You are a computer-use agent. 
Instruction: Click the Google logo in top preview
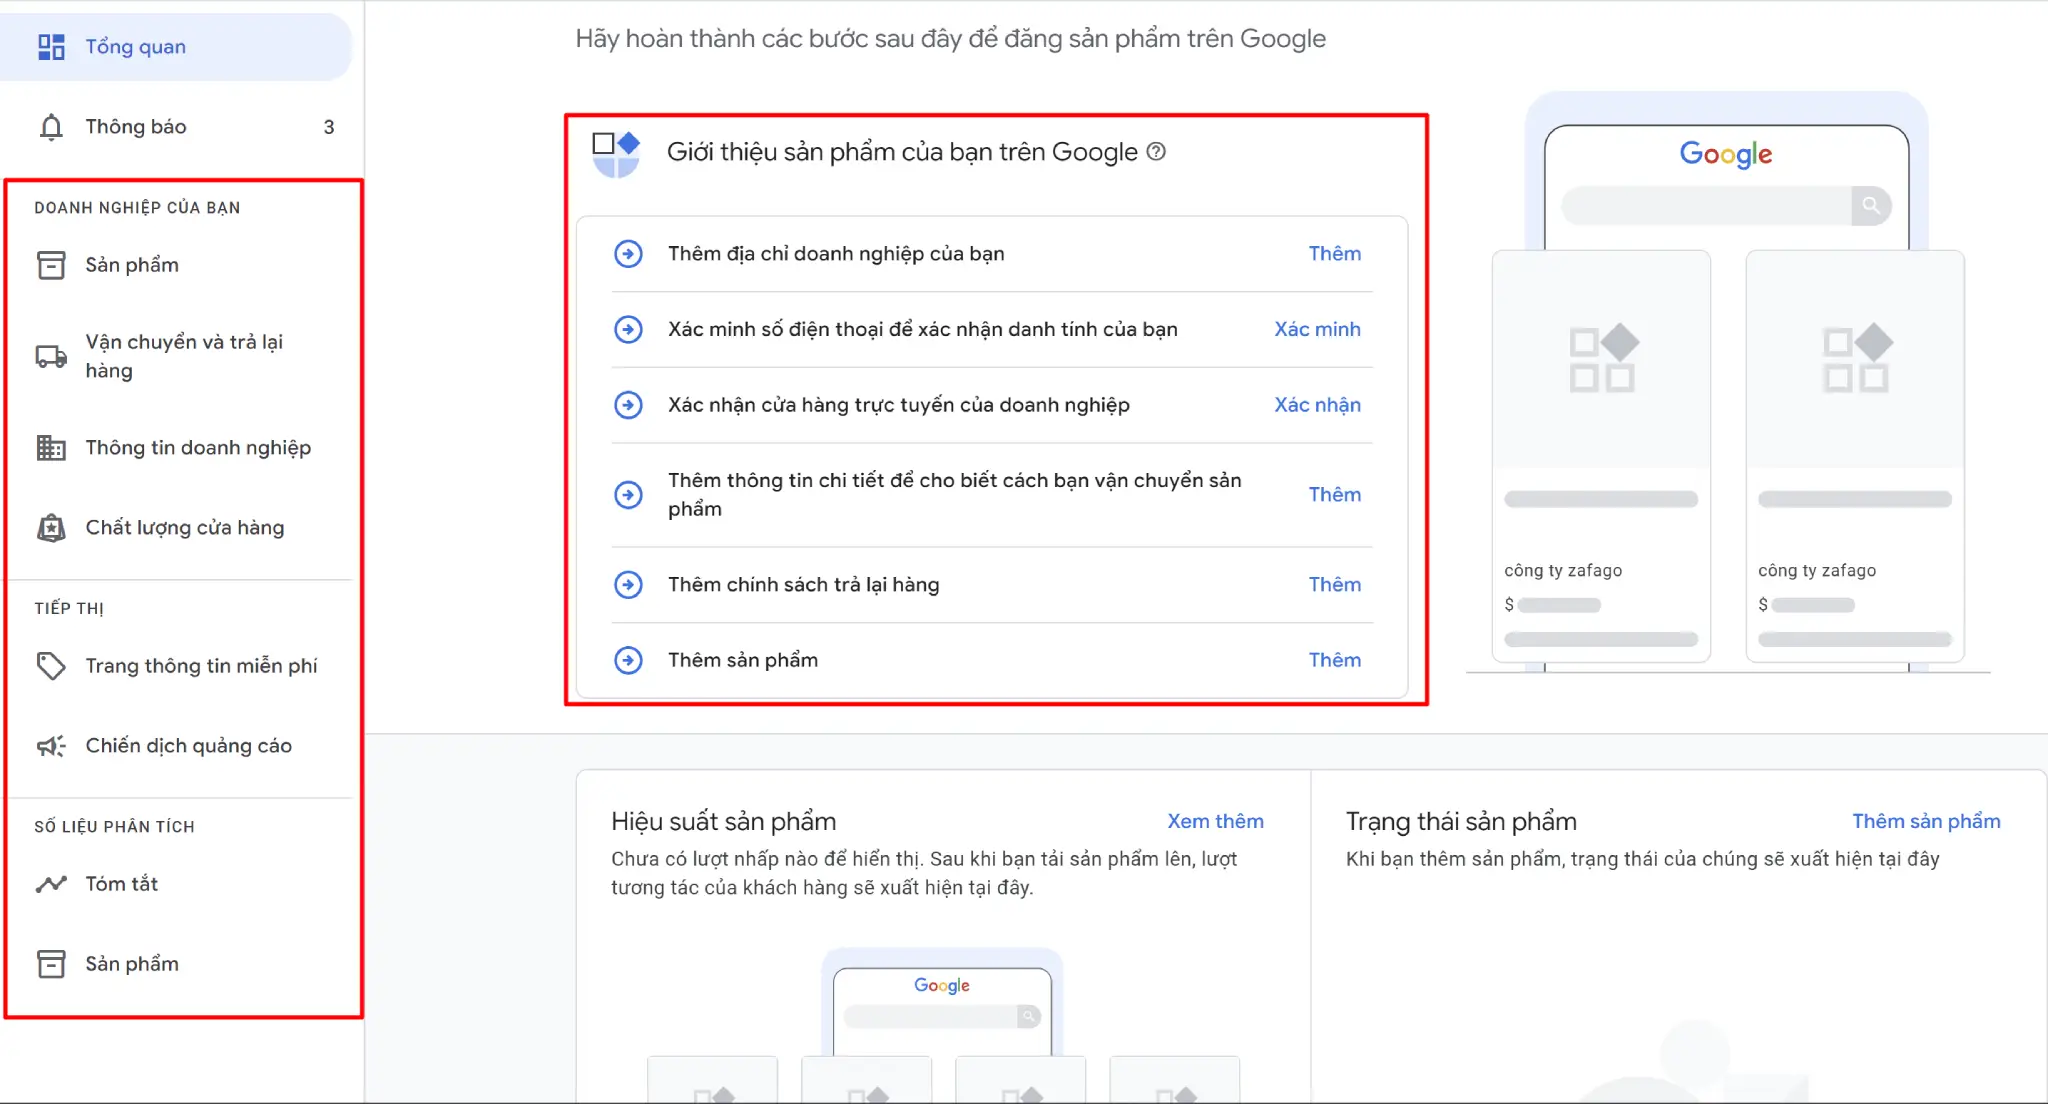[1726, 154]
